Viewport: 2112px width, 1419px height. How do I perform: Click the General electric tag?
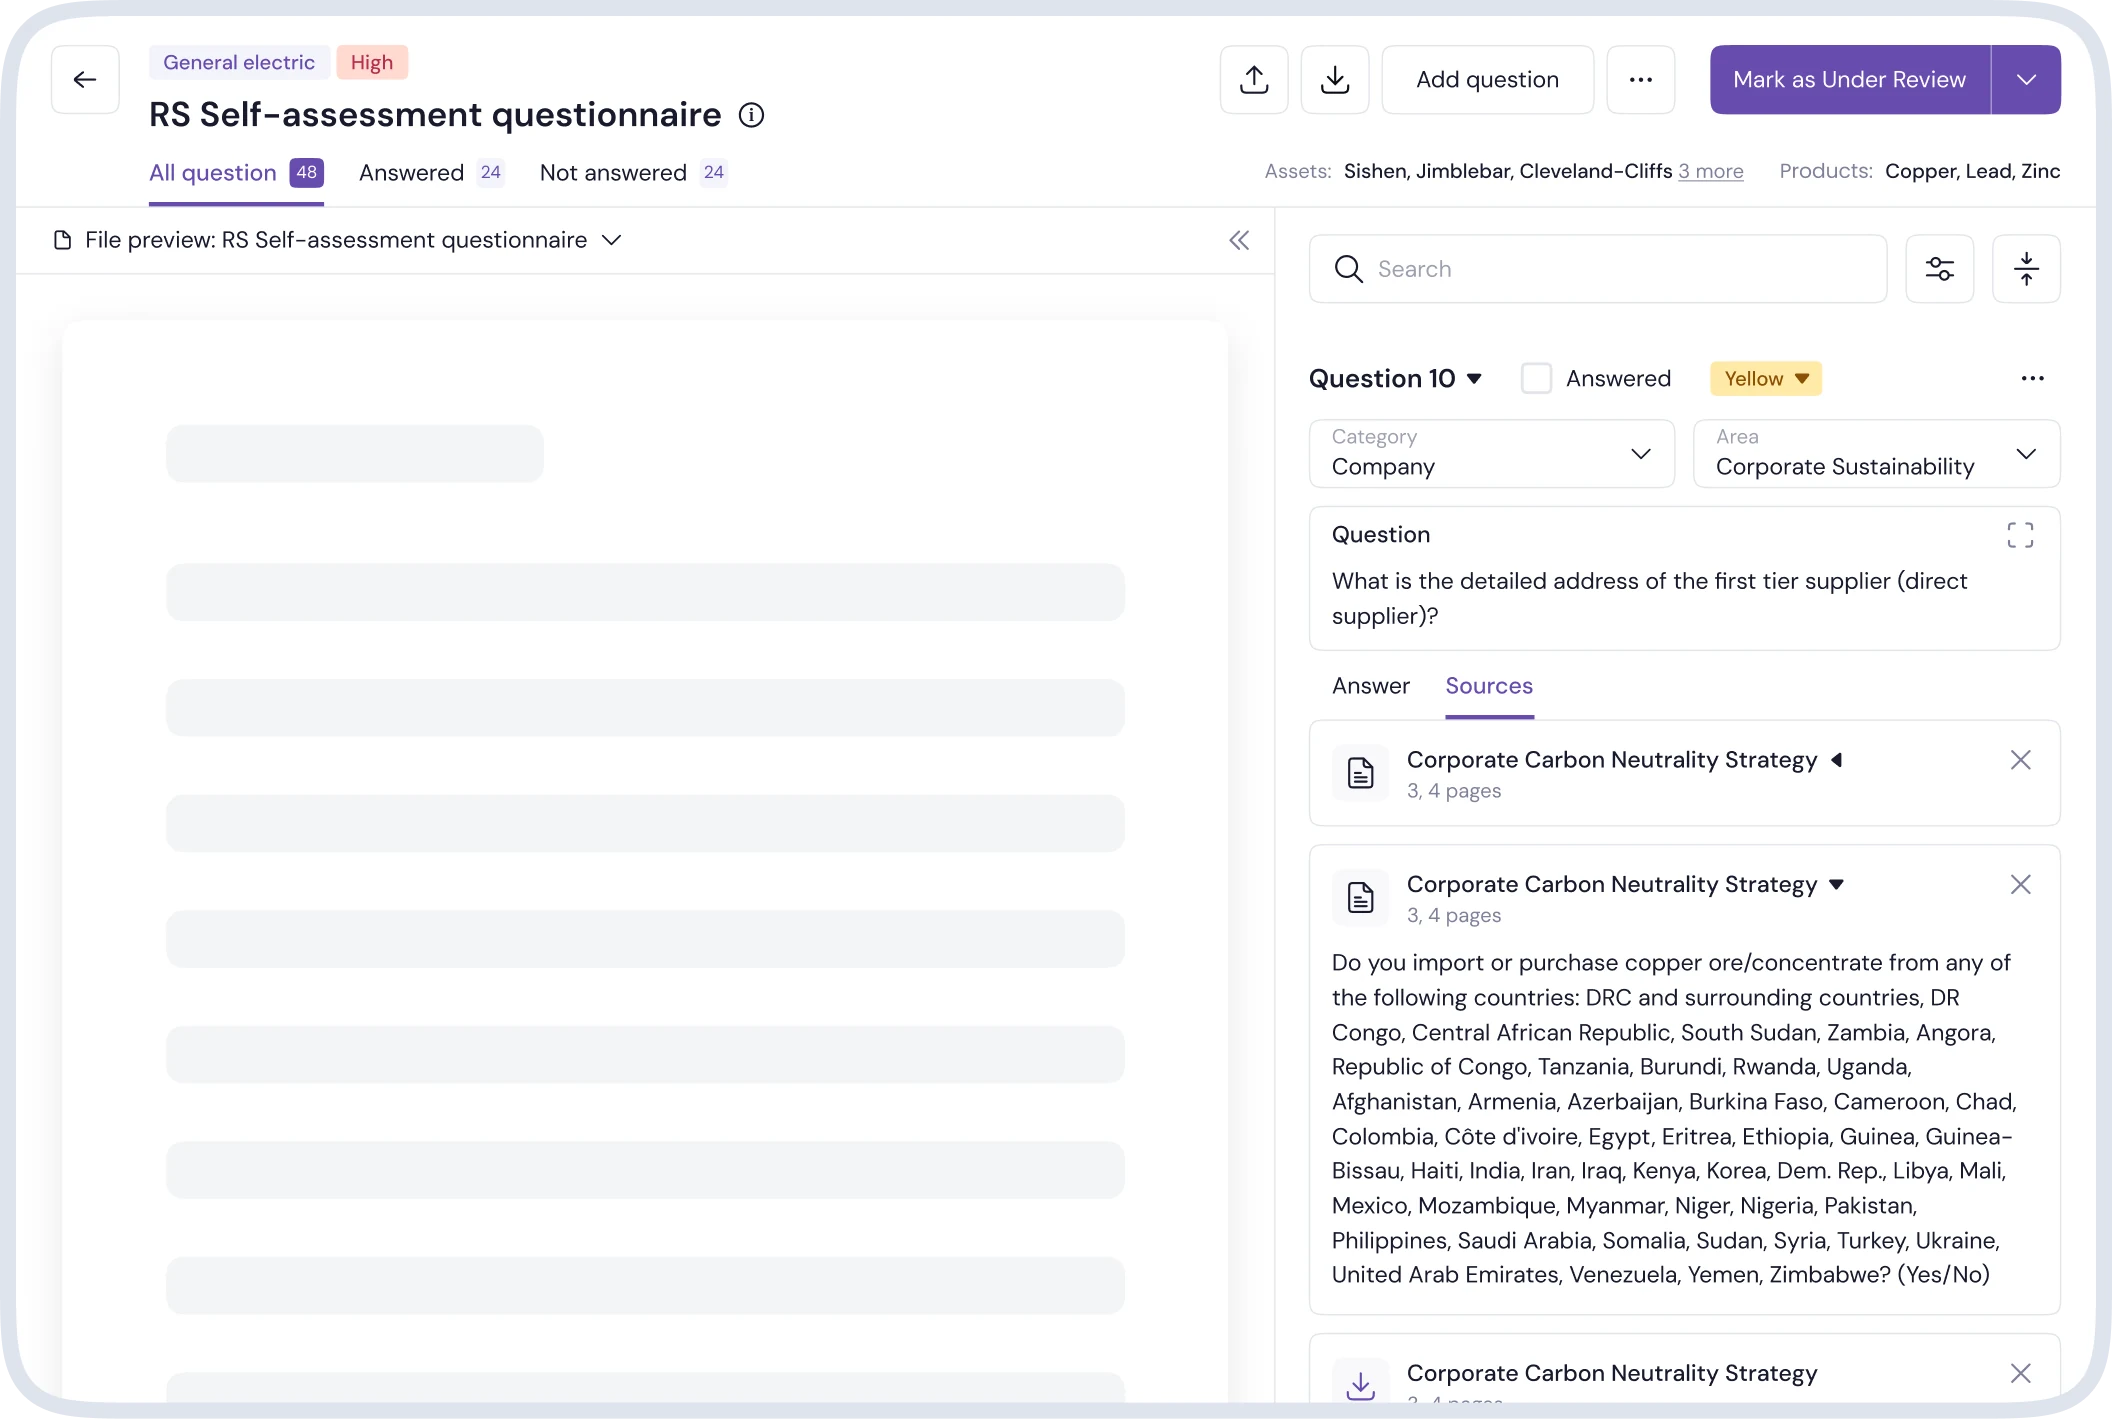coord(239,62)
